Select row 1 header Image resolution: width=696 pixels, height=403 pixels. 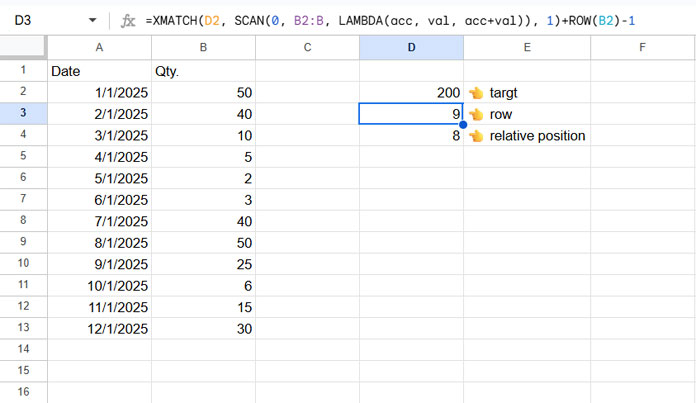[x=23, y=71]
